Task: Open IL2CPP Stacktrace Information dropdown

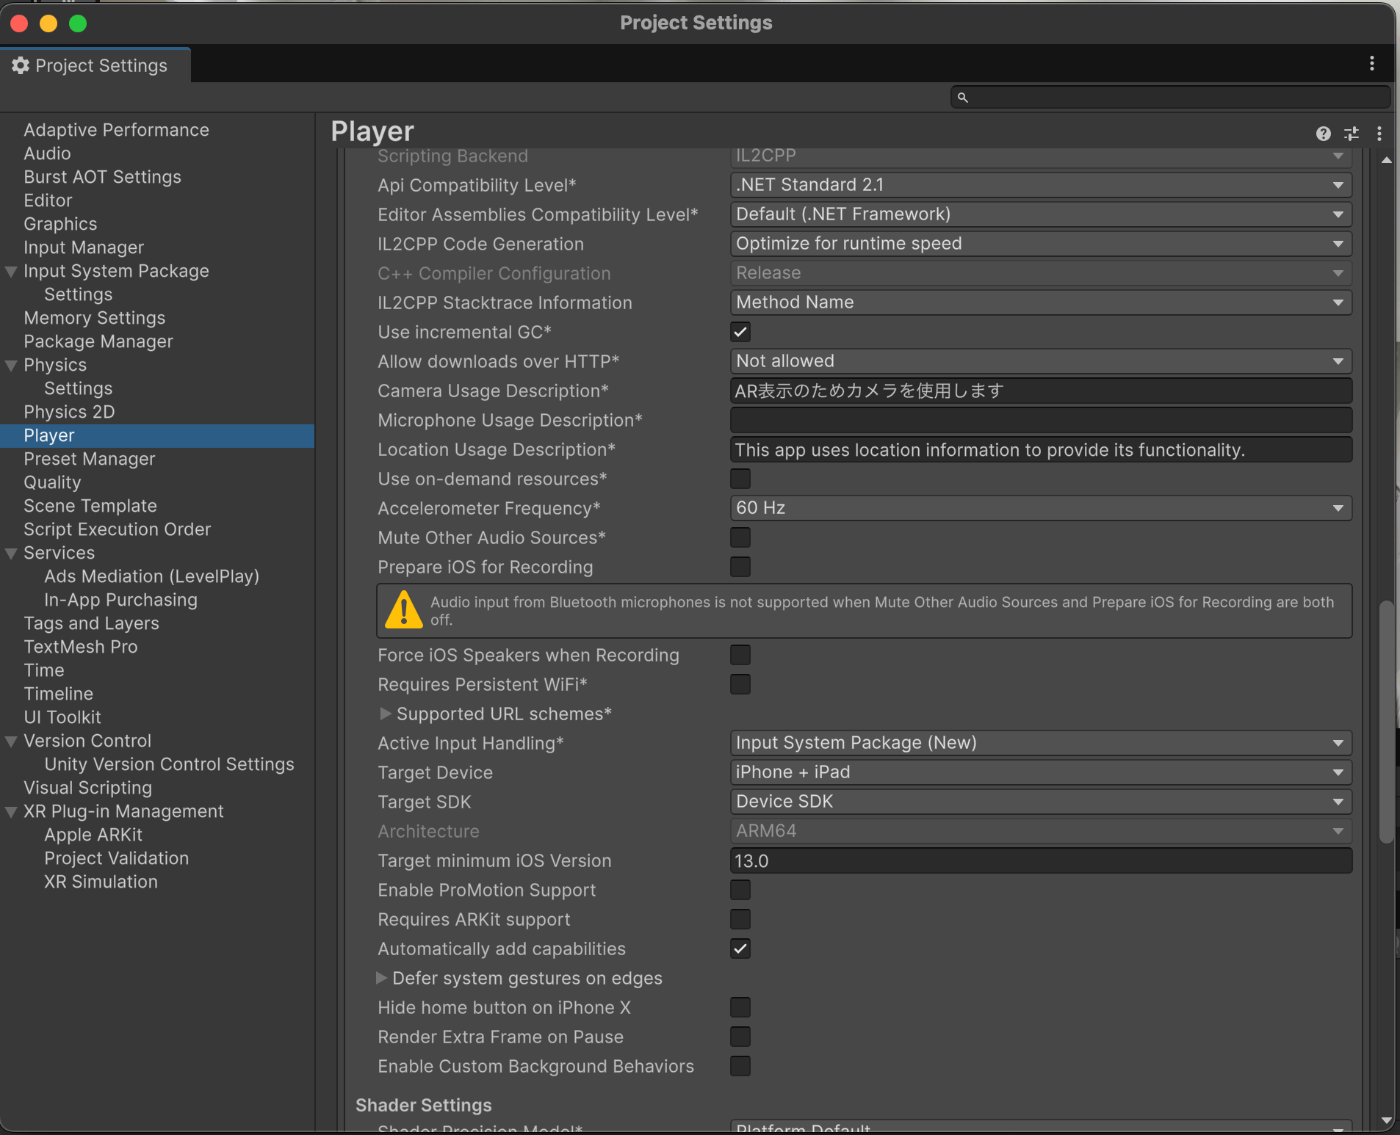Action: (x=1041, y=302)
